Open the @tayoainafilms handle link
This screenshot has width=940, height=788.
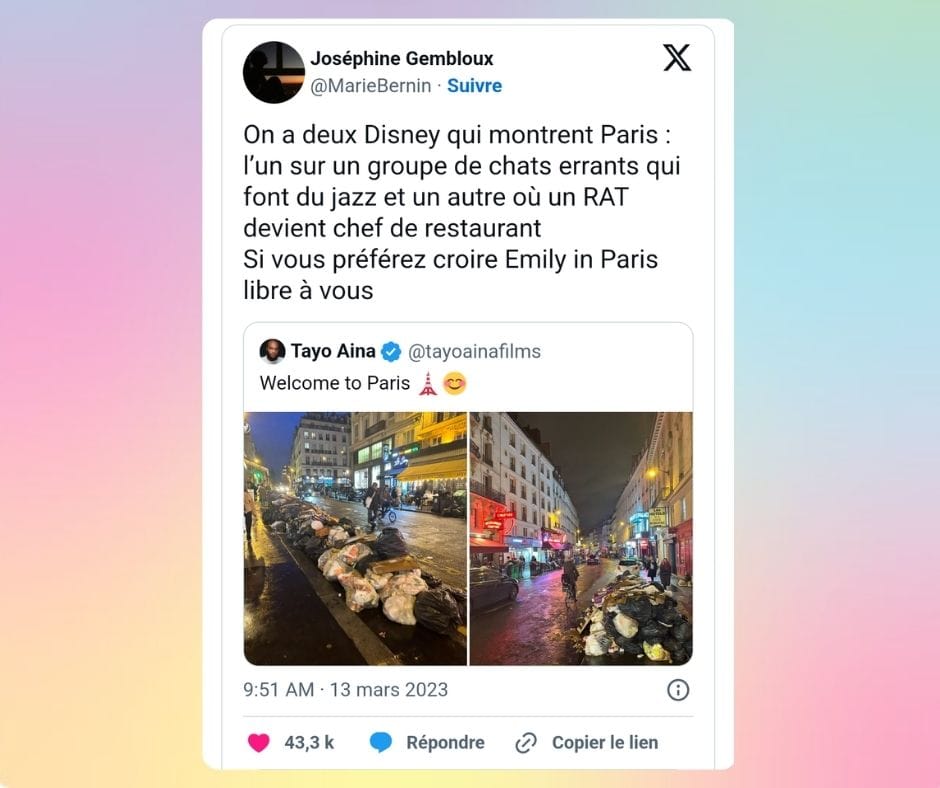pyautogui.click(x=474, y=351)
